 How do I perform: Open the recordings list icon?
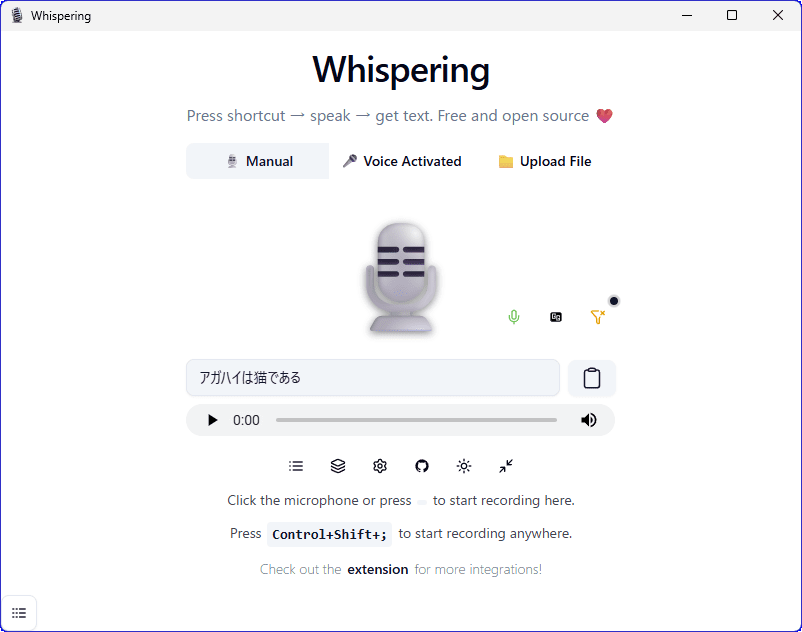tap(296, 466)
